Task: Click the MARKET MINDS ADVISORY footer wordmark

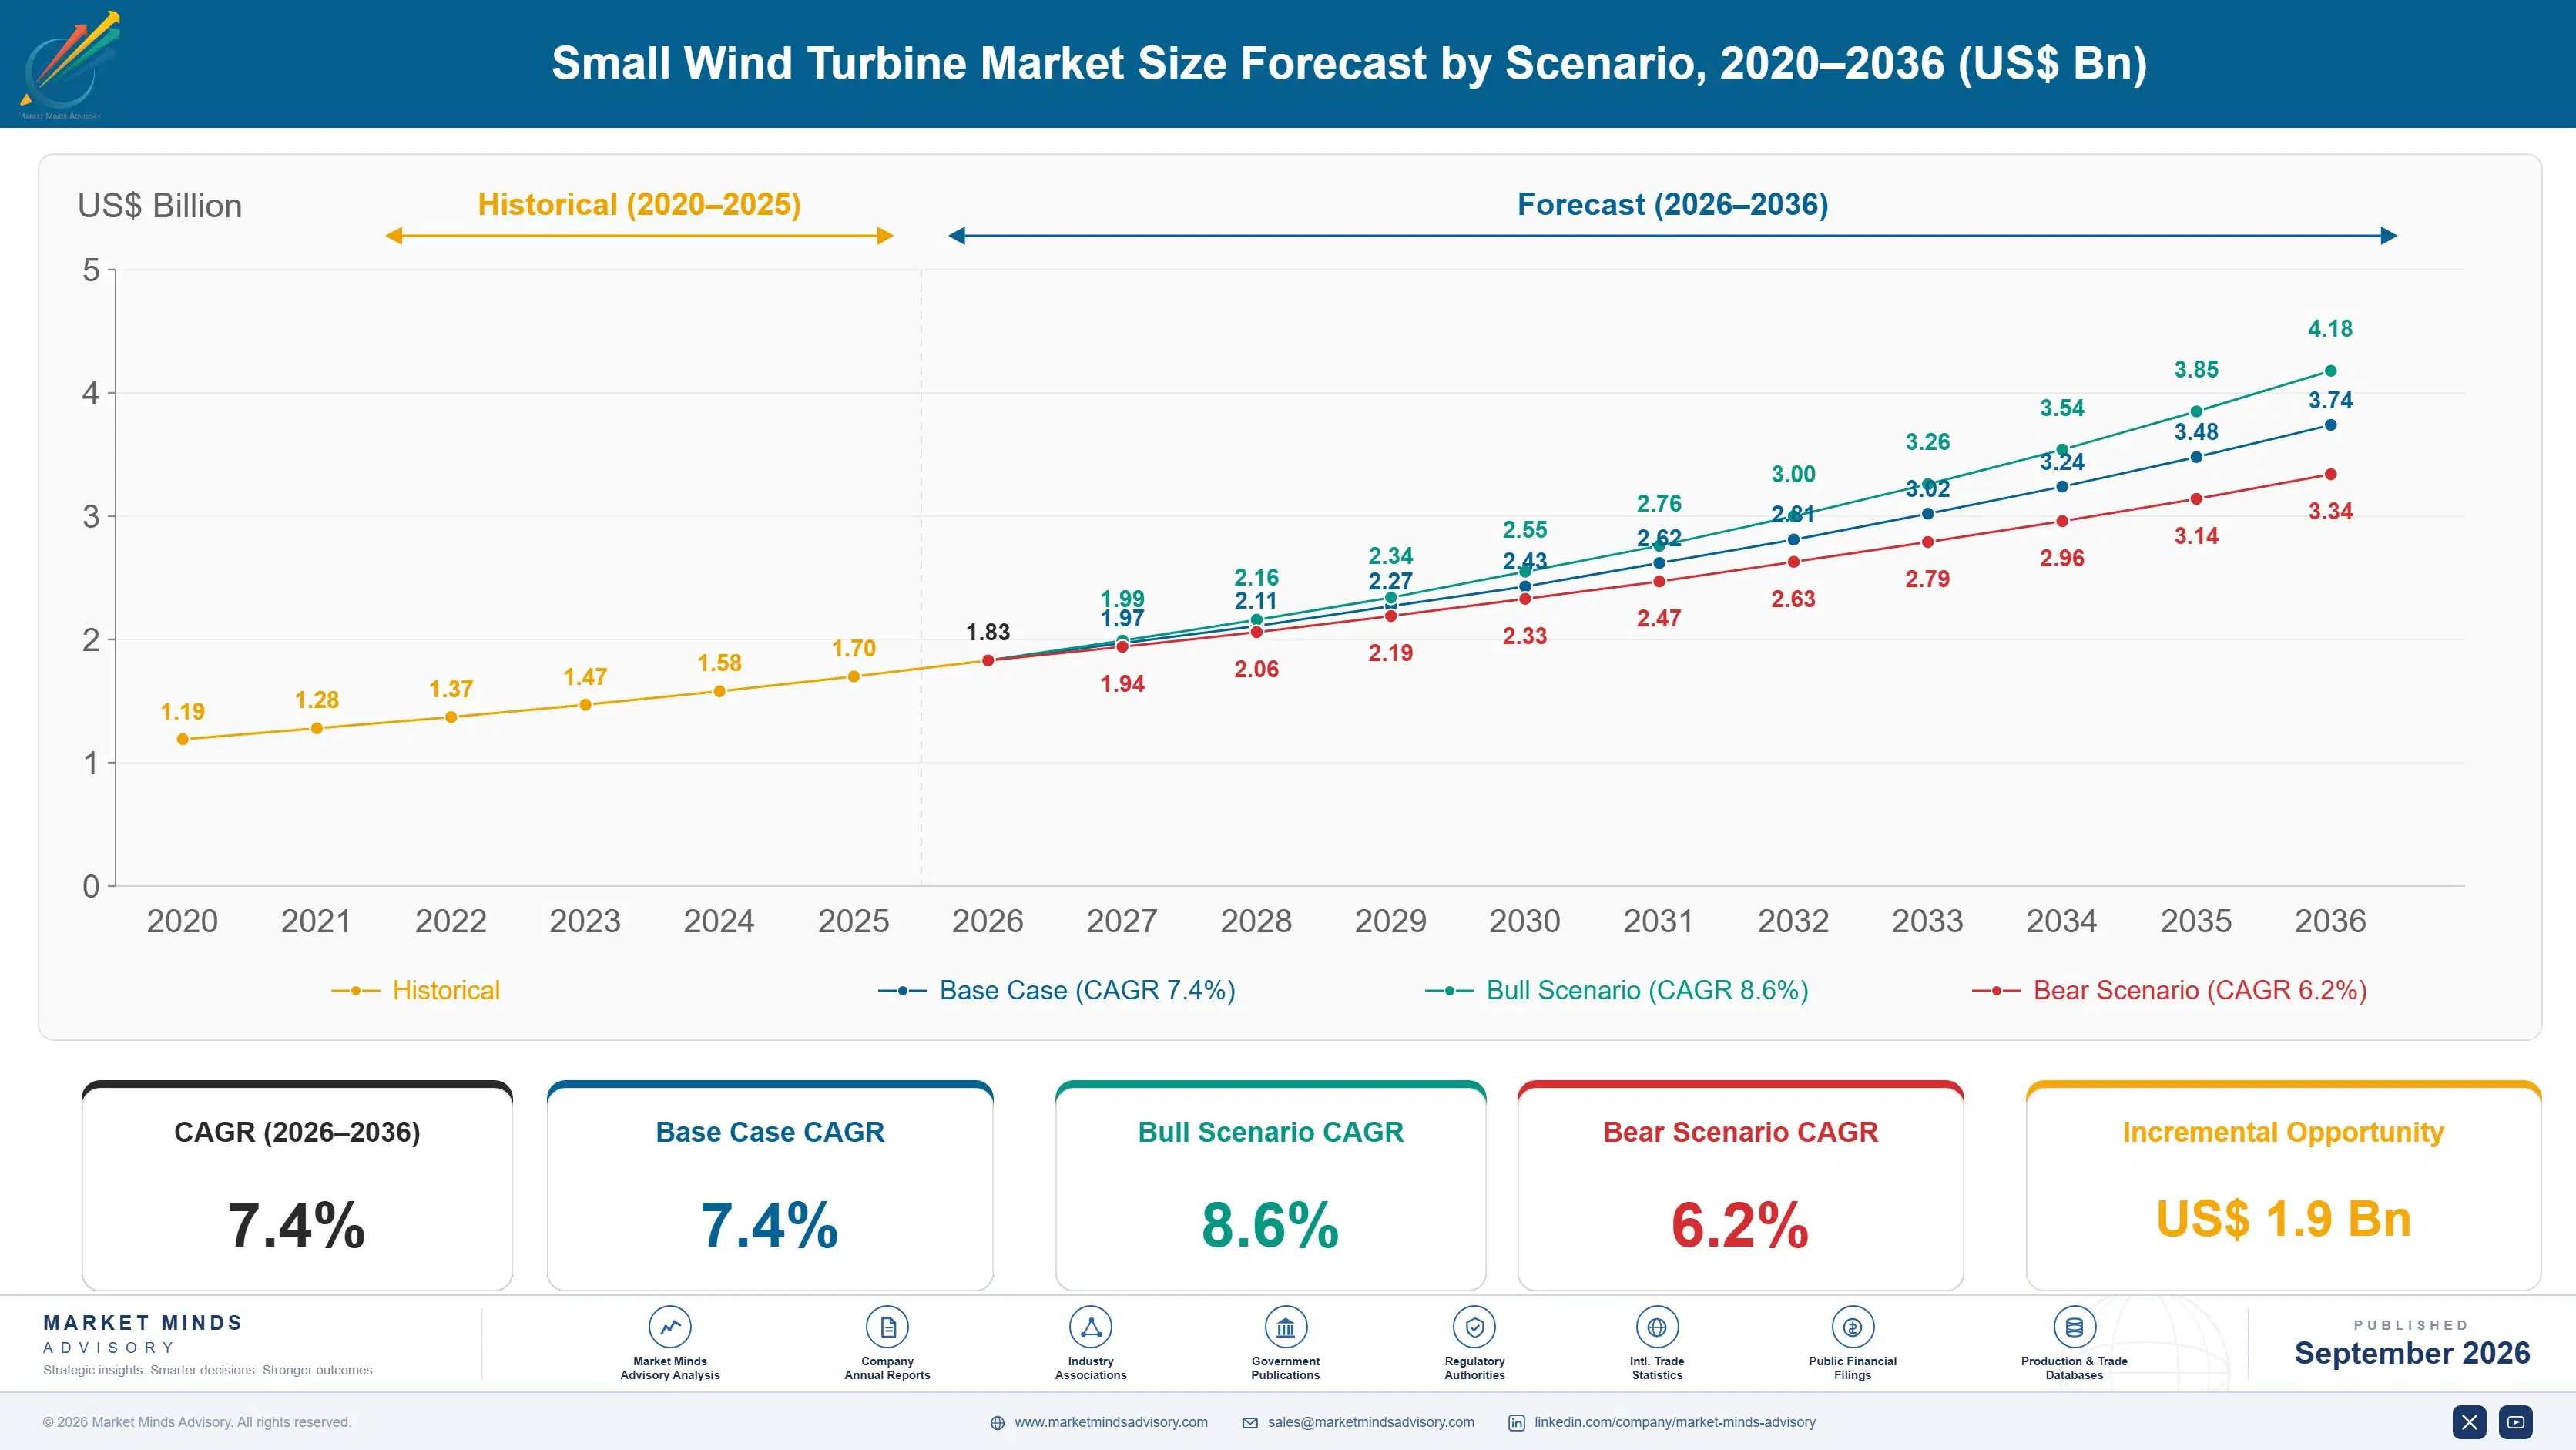Action: tap(143, 1334)
